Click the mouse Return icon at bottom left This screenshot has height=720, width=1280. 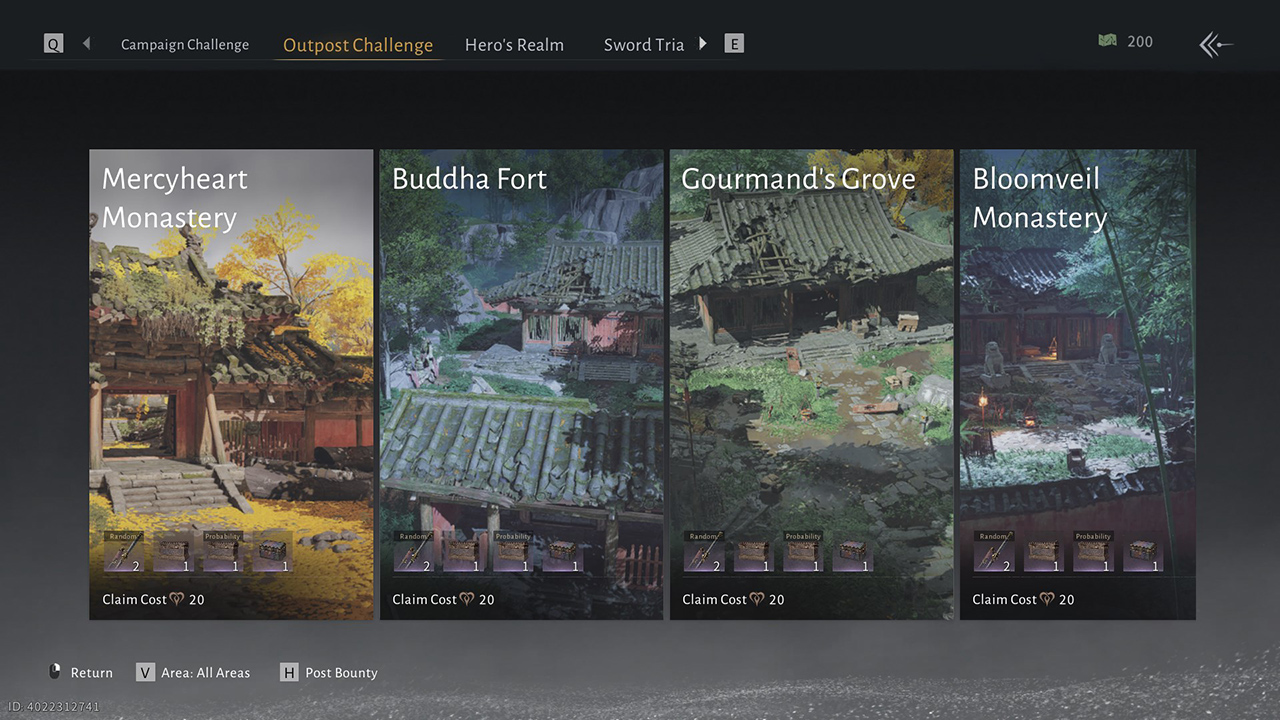click(x=56, y=672)
